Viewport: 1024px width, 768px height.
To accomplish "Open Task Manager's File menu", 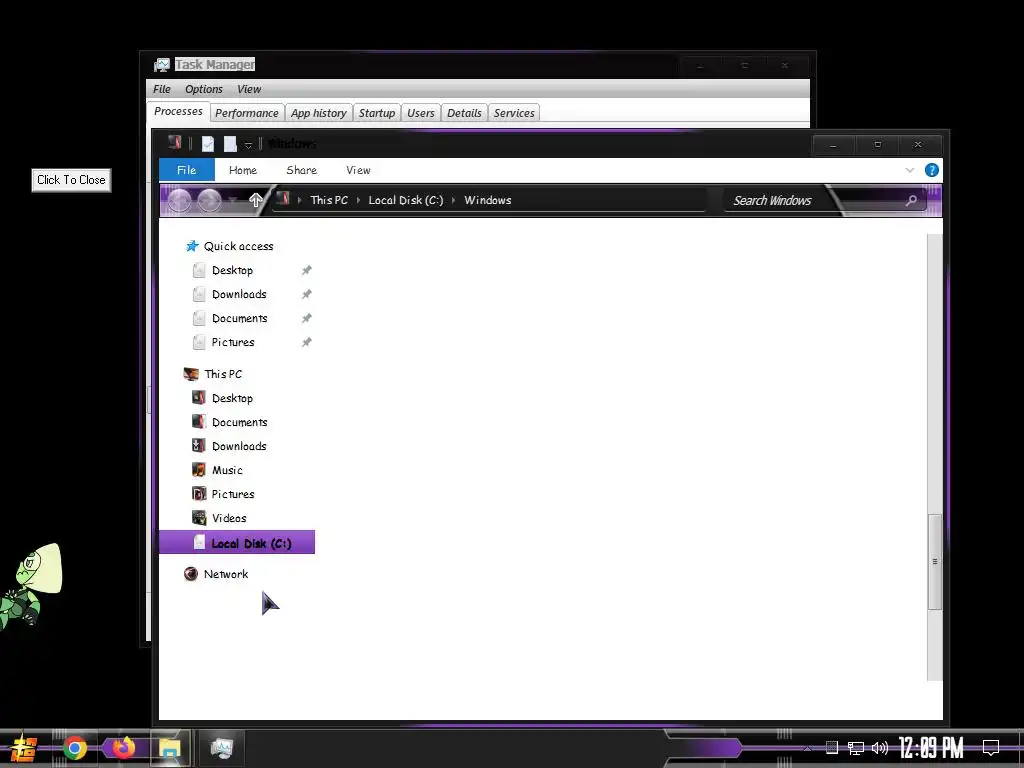I will point(162,89).
